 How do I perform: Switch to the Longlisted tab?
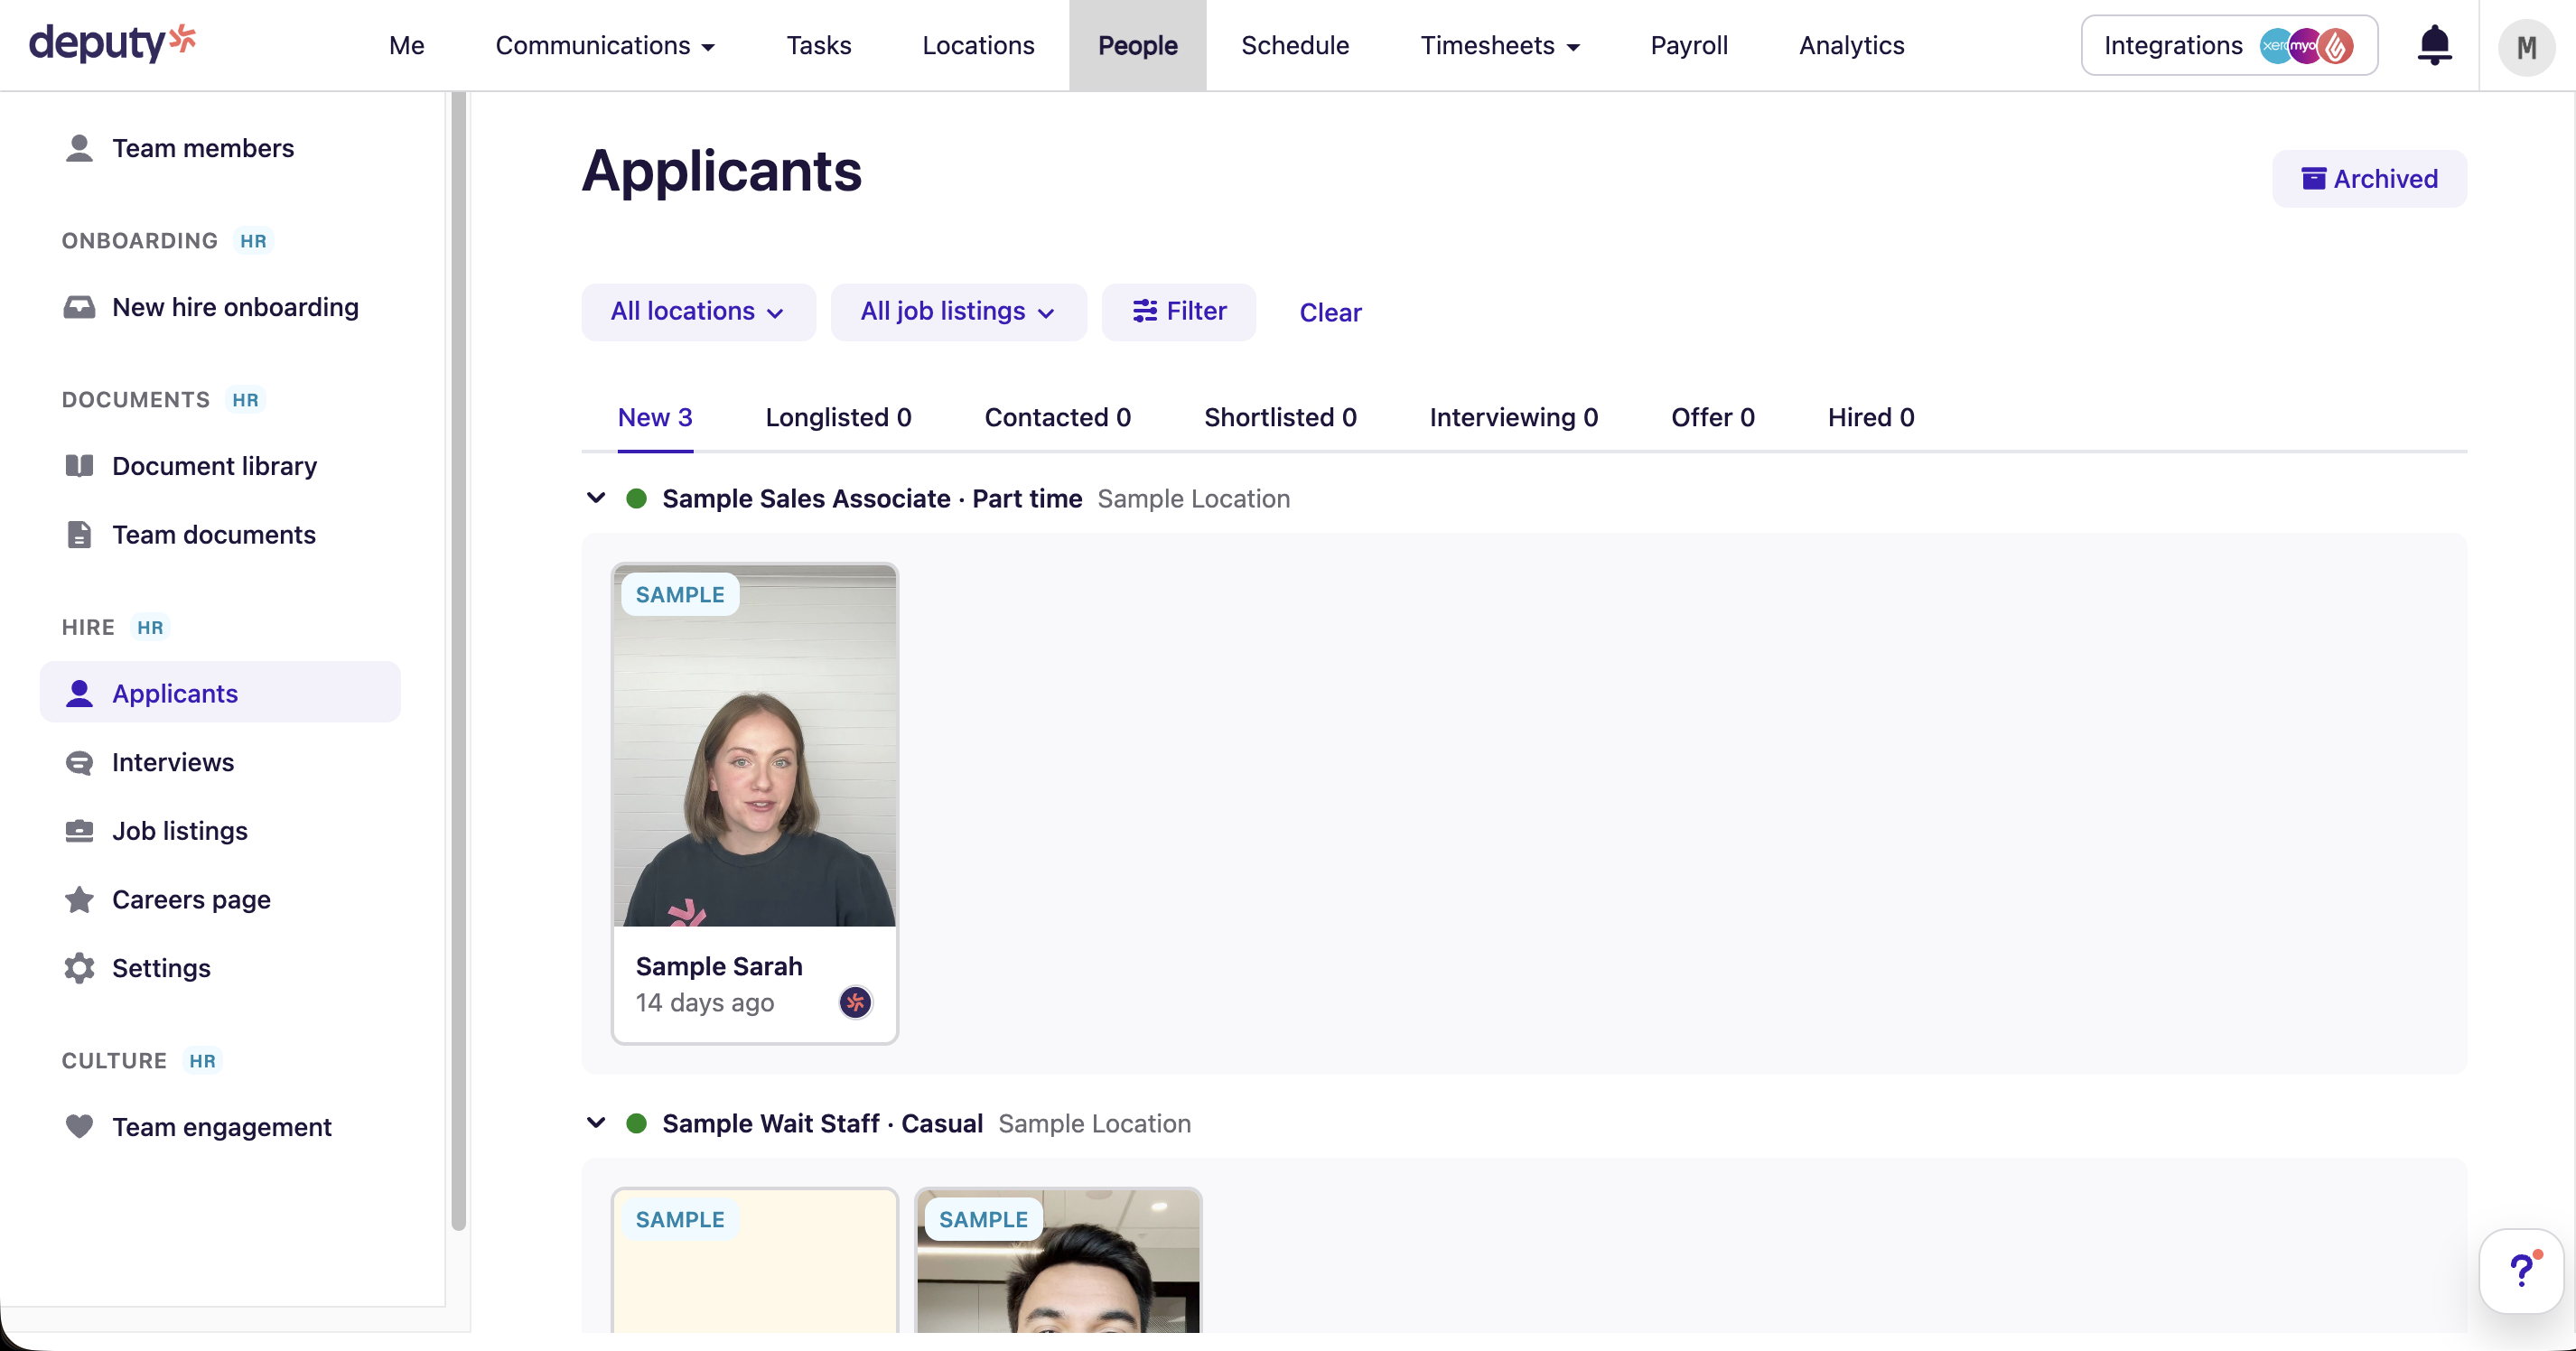pos(838,417)
